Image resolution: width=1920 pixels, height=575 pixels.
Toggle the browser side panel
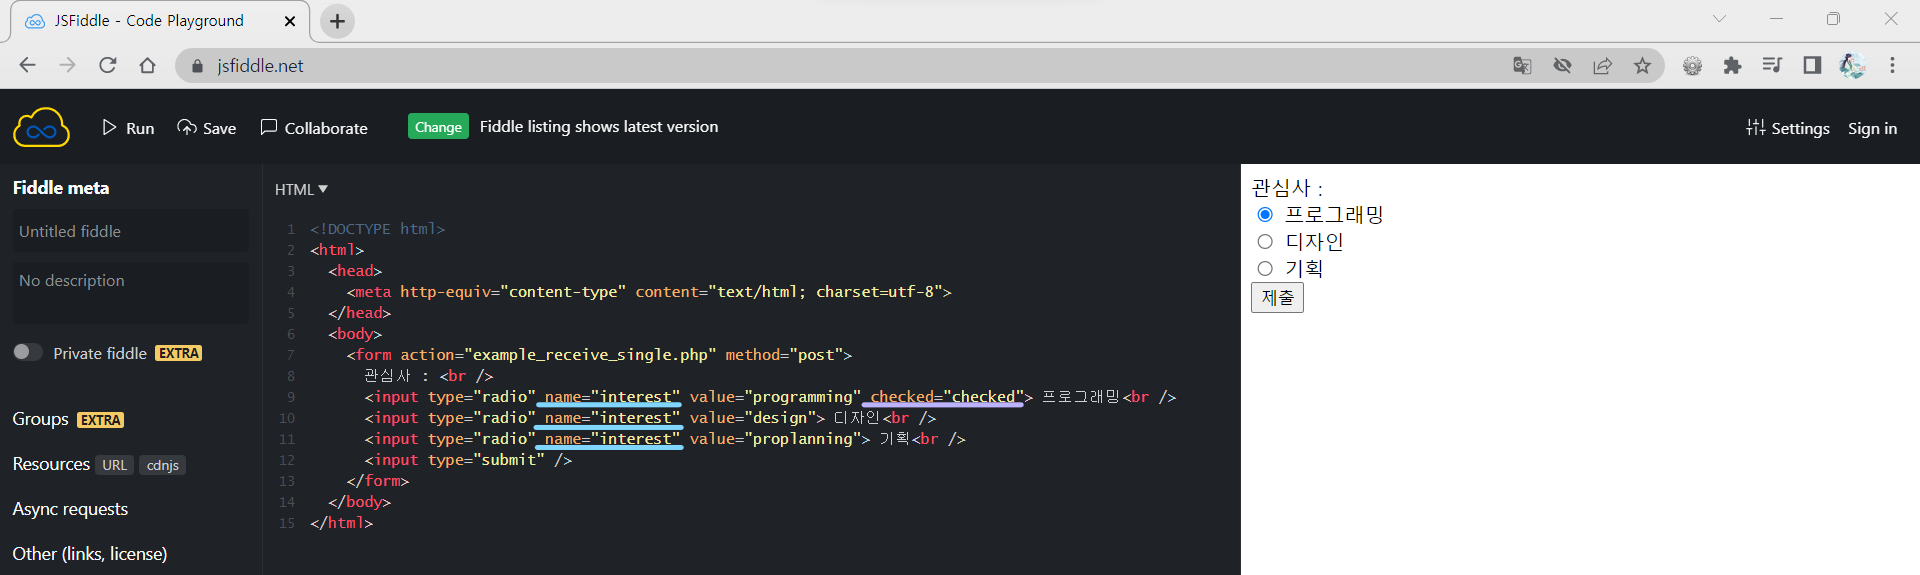1812,66
